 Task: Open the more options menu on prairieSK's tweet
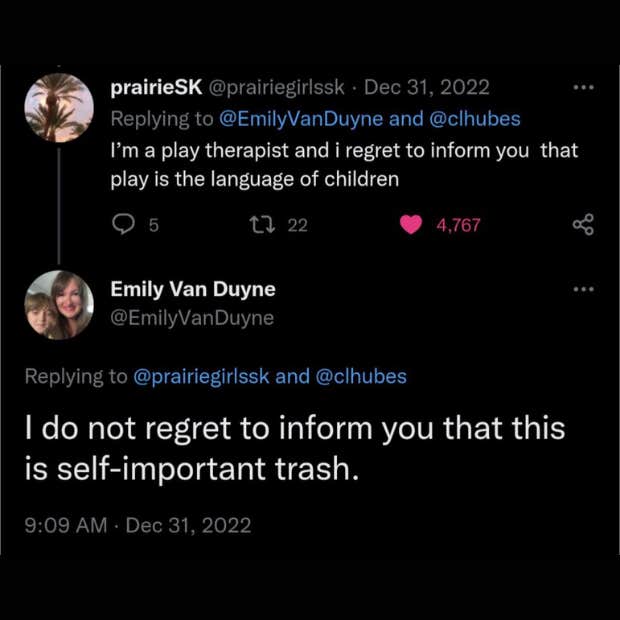[x=583, y=88]
